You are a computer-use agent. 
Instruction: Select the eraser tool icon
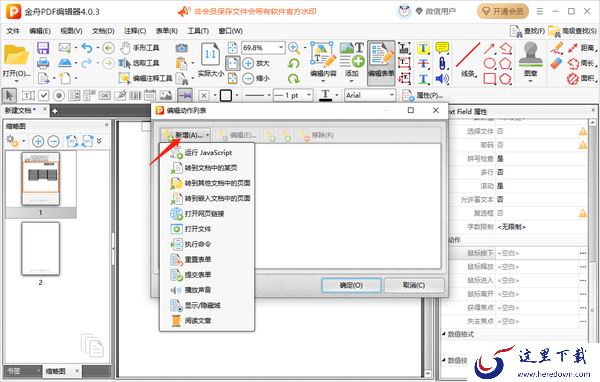557,64
